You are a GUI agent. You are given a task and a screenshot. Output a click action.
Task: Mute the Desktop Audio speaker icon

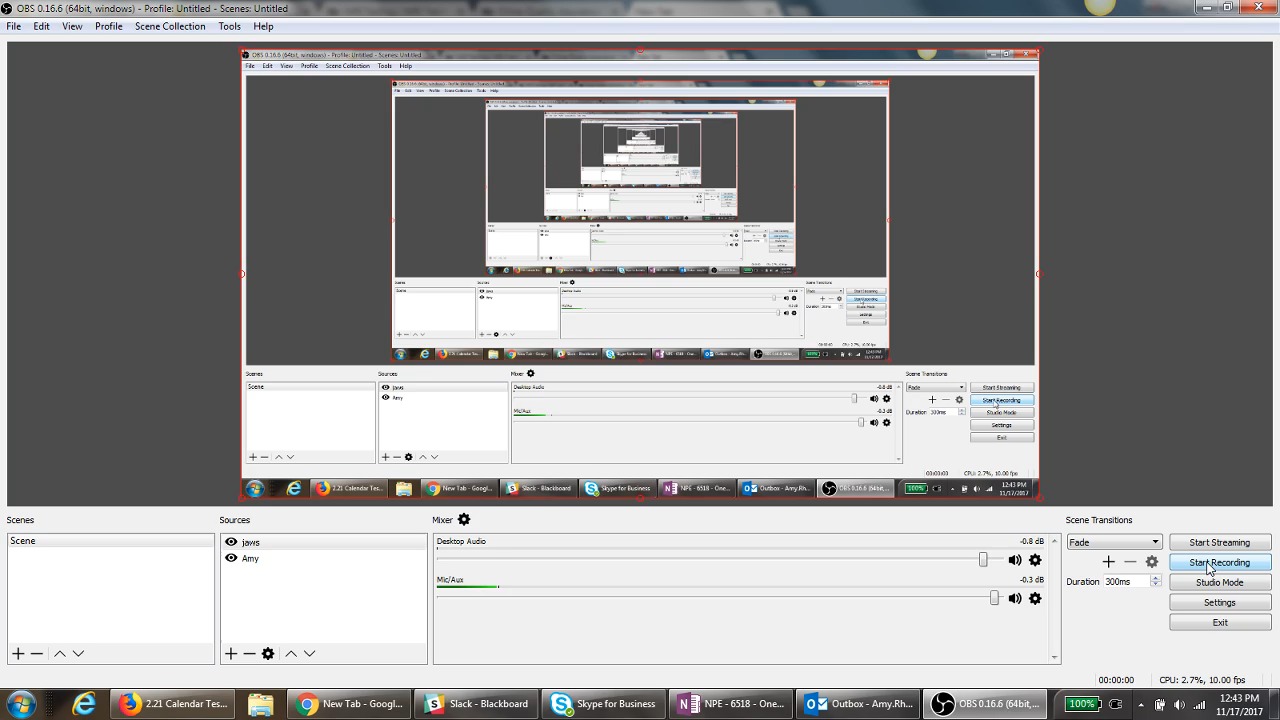[1015, 561]
